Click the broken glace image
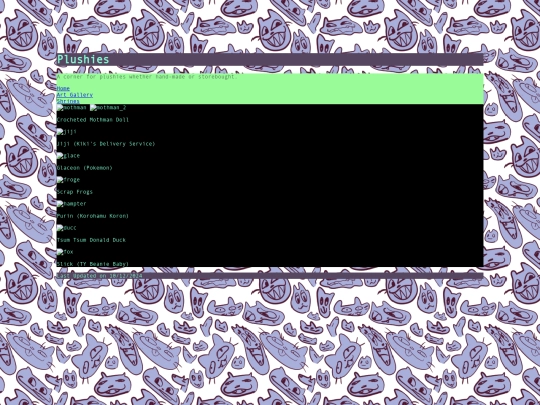This screenshot has width=540, height=405. [x=68, y=156]
